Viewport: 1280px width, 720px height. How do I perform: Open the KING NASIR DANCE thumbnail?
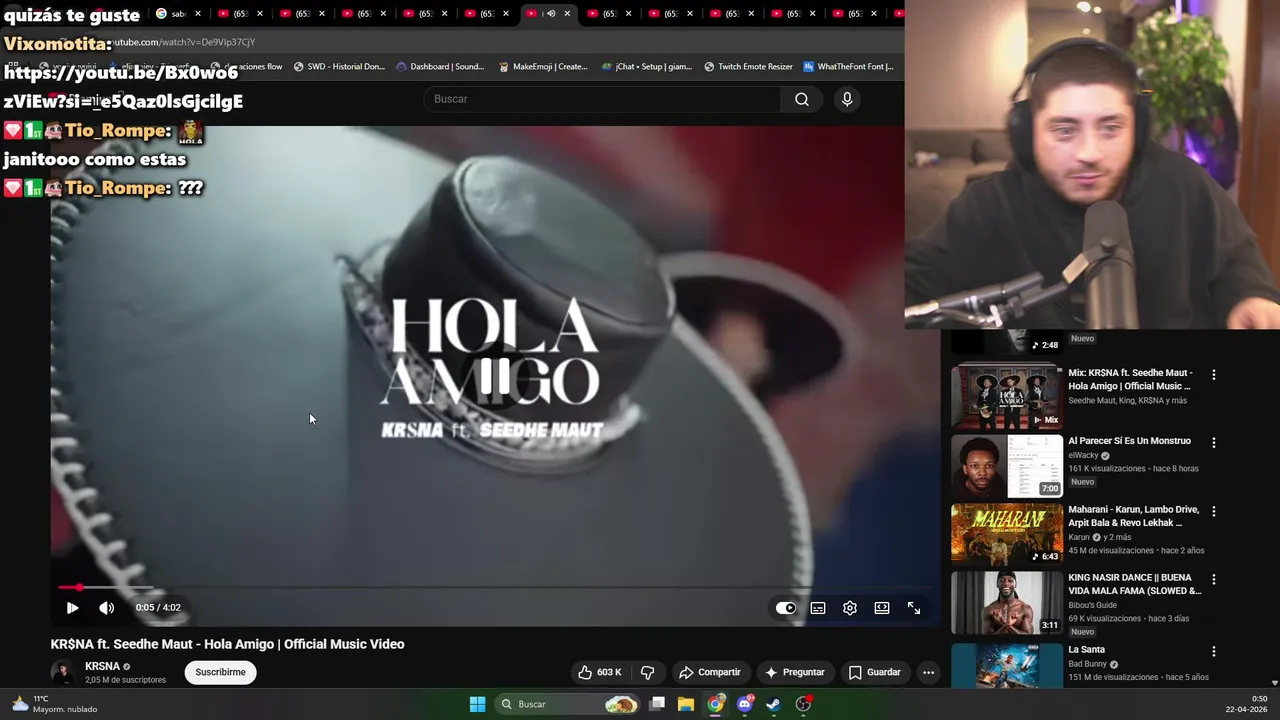click(x=1006, y=603)
